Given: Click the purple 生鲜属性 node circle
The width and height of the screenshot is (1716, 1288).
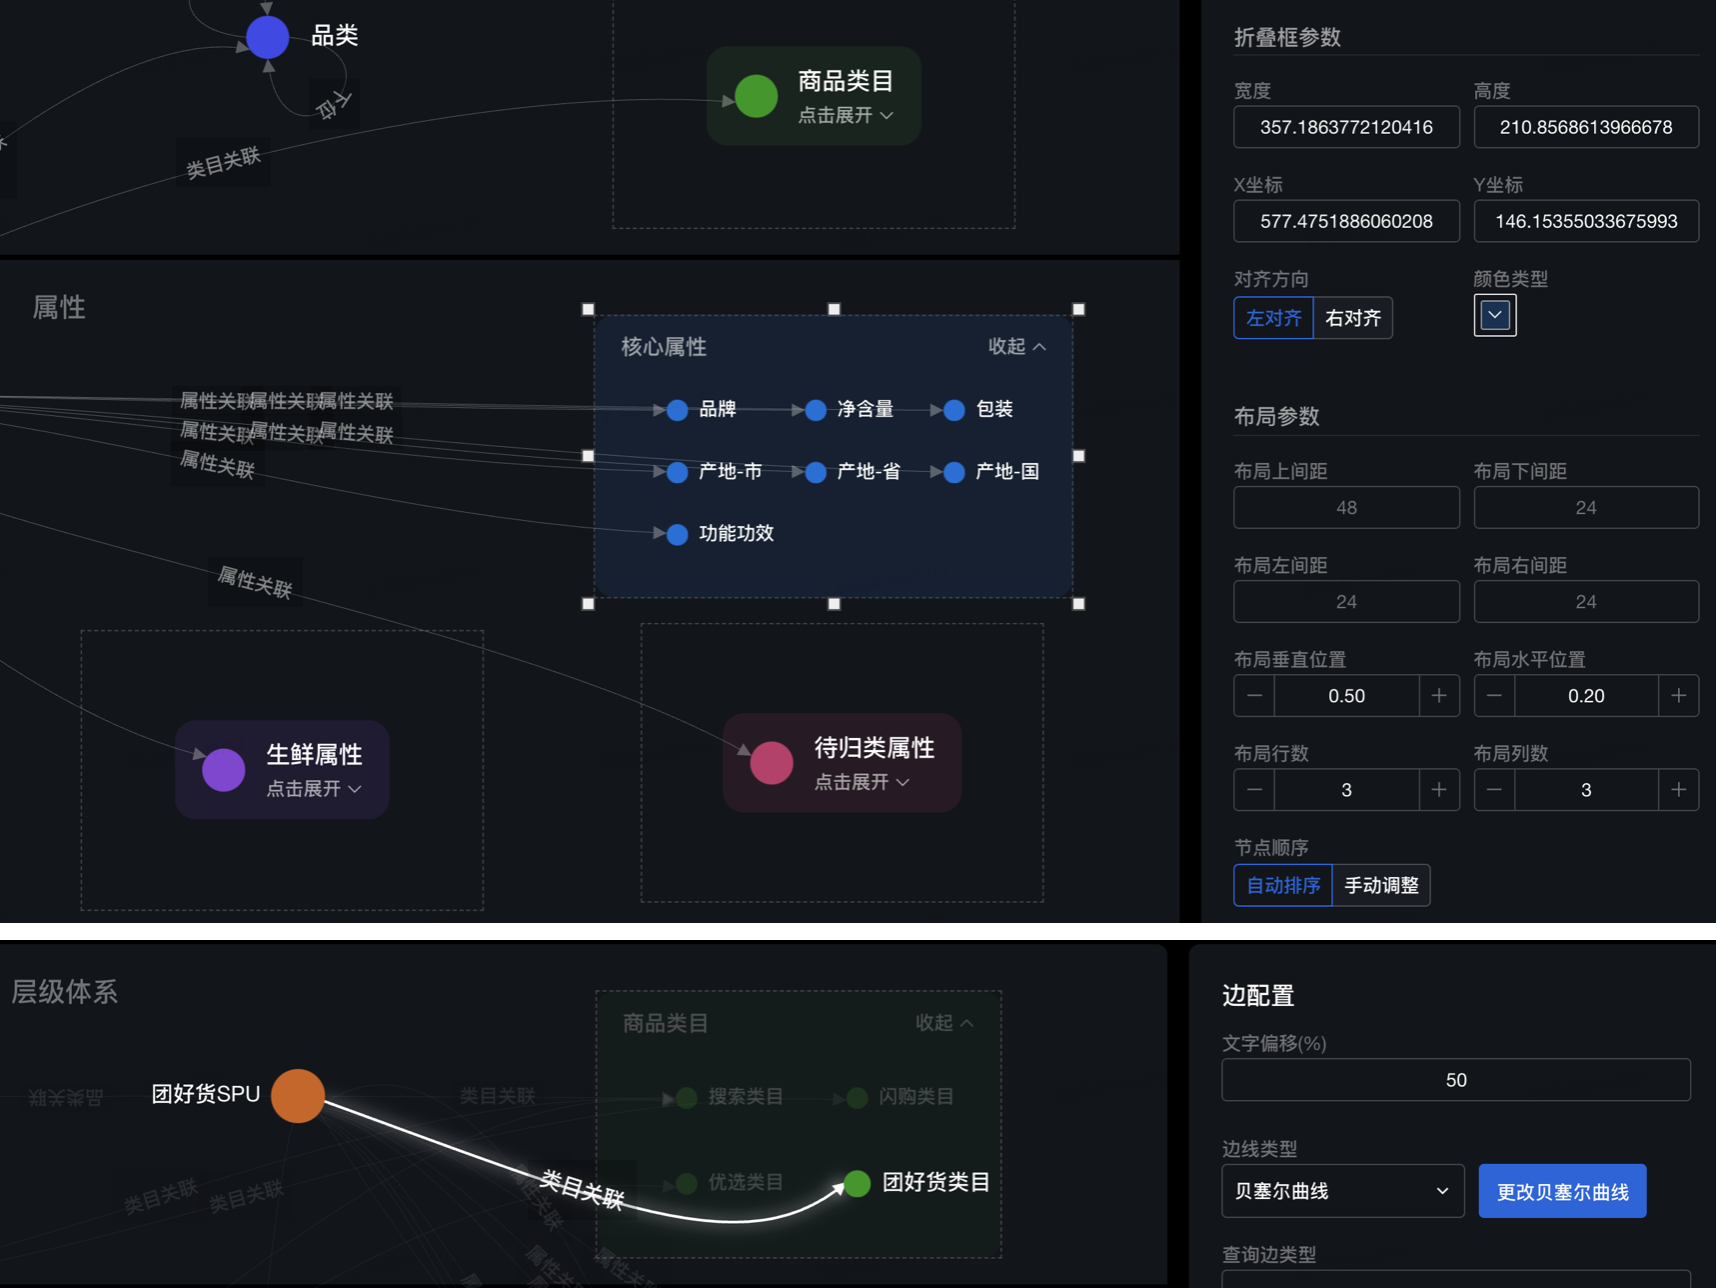Looking at the screenshot, I should (224, 770).
